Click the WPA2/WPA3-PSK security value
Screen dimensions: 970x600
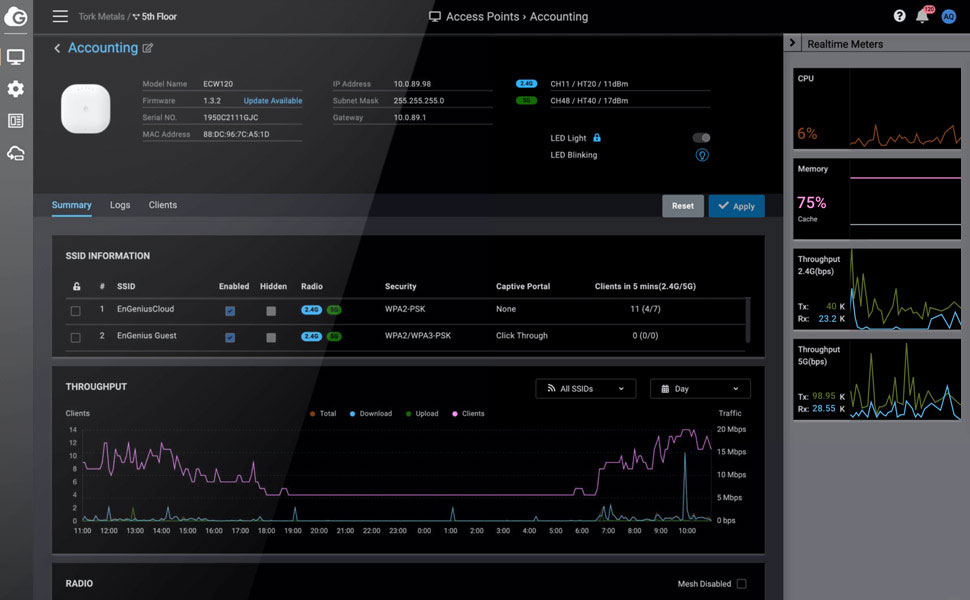coord(418,336)
